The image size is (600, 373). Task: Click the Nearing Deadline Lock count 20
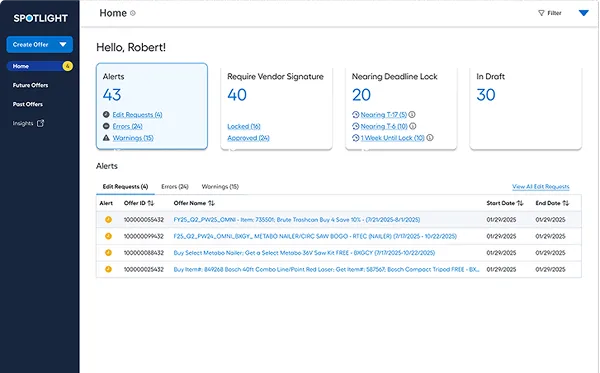tap(361, 95)
